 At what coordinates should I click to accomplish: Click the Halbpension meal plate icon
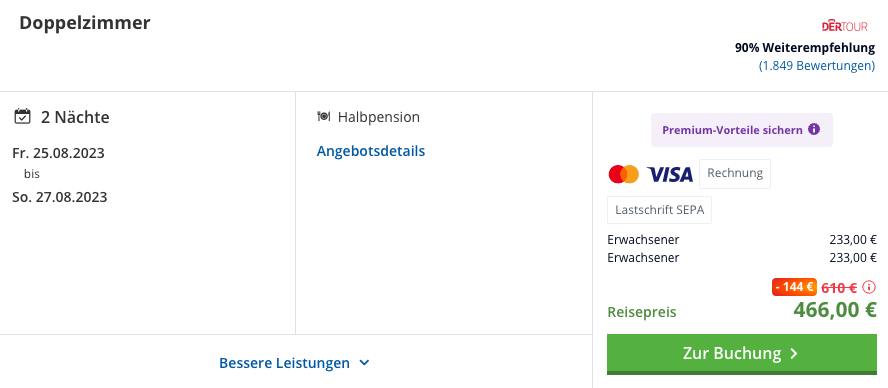point(323,117)
